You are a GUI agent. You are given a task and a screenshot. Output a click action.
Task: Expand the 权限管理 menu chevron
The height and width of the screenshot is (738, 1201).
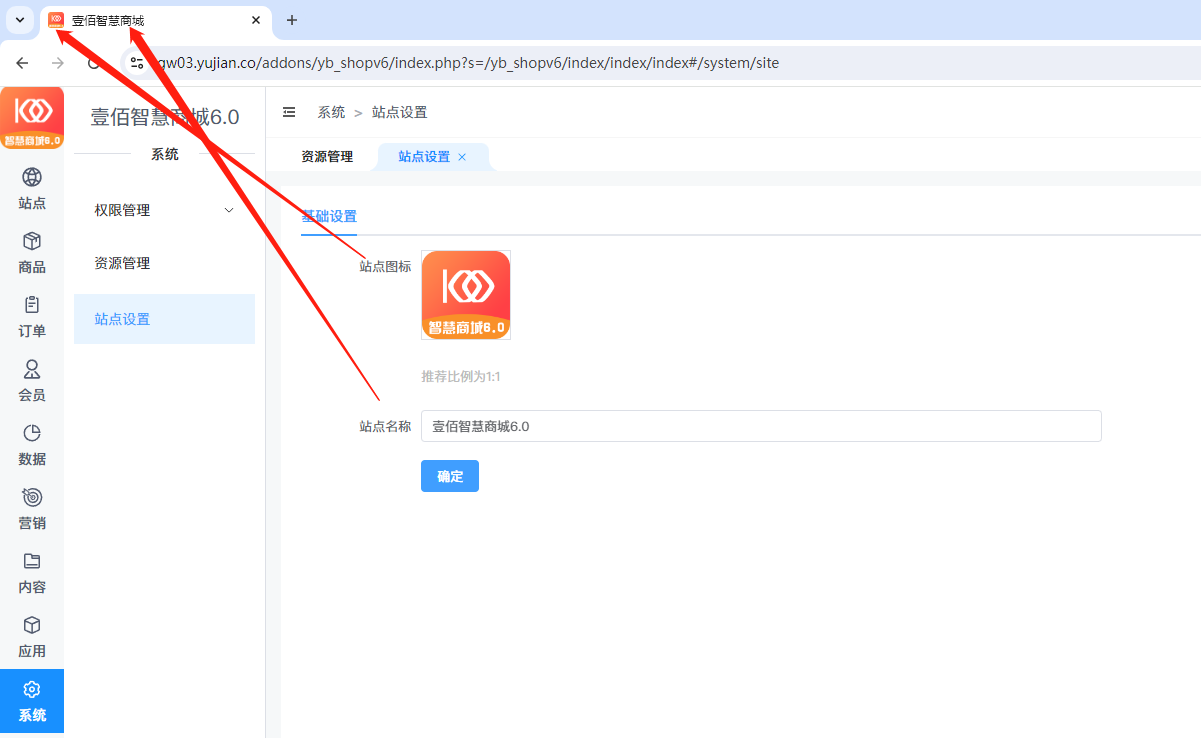click(229, 210)
